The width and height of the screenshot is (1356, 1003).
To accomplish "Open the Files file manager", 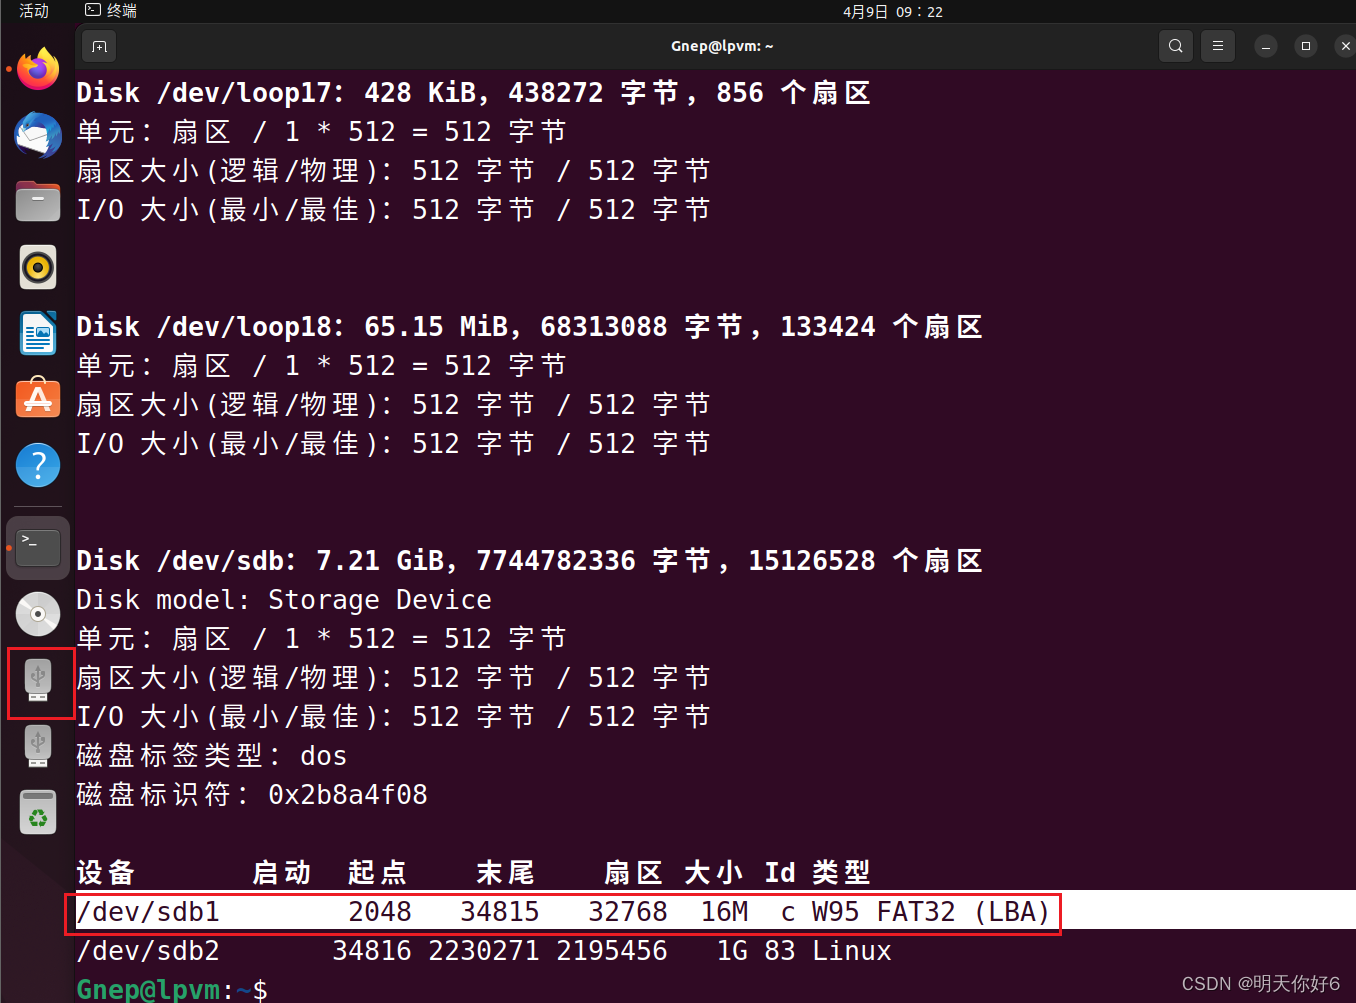I will (x=37, y=201).
